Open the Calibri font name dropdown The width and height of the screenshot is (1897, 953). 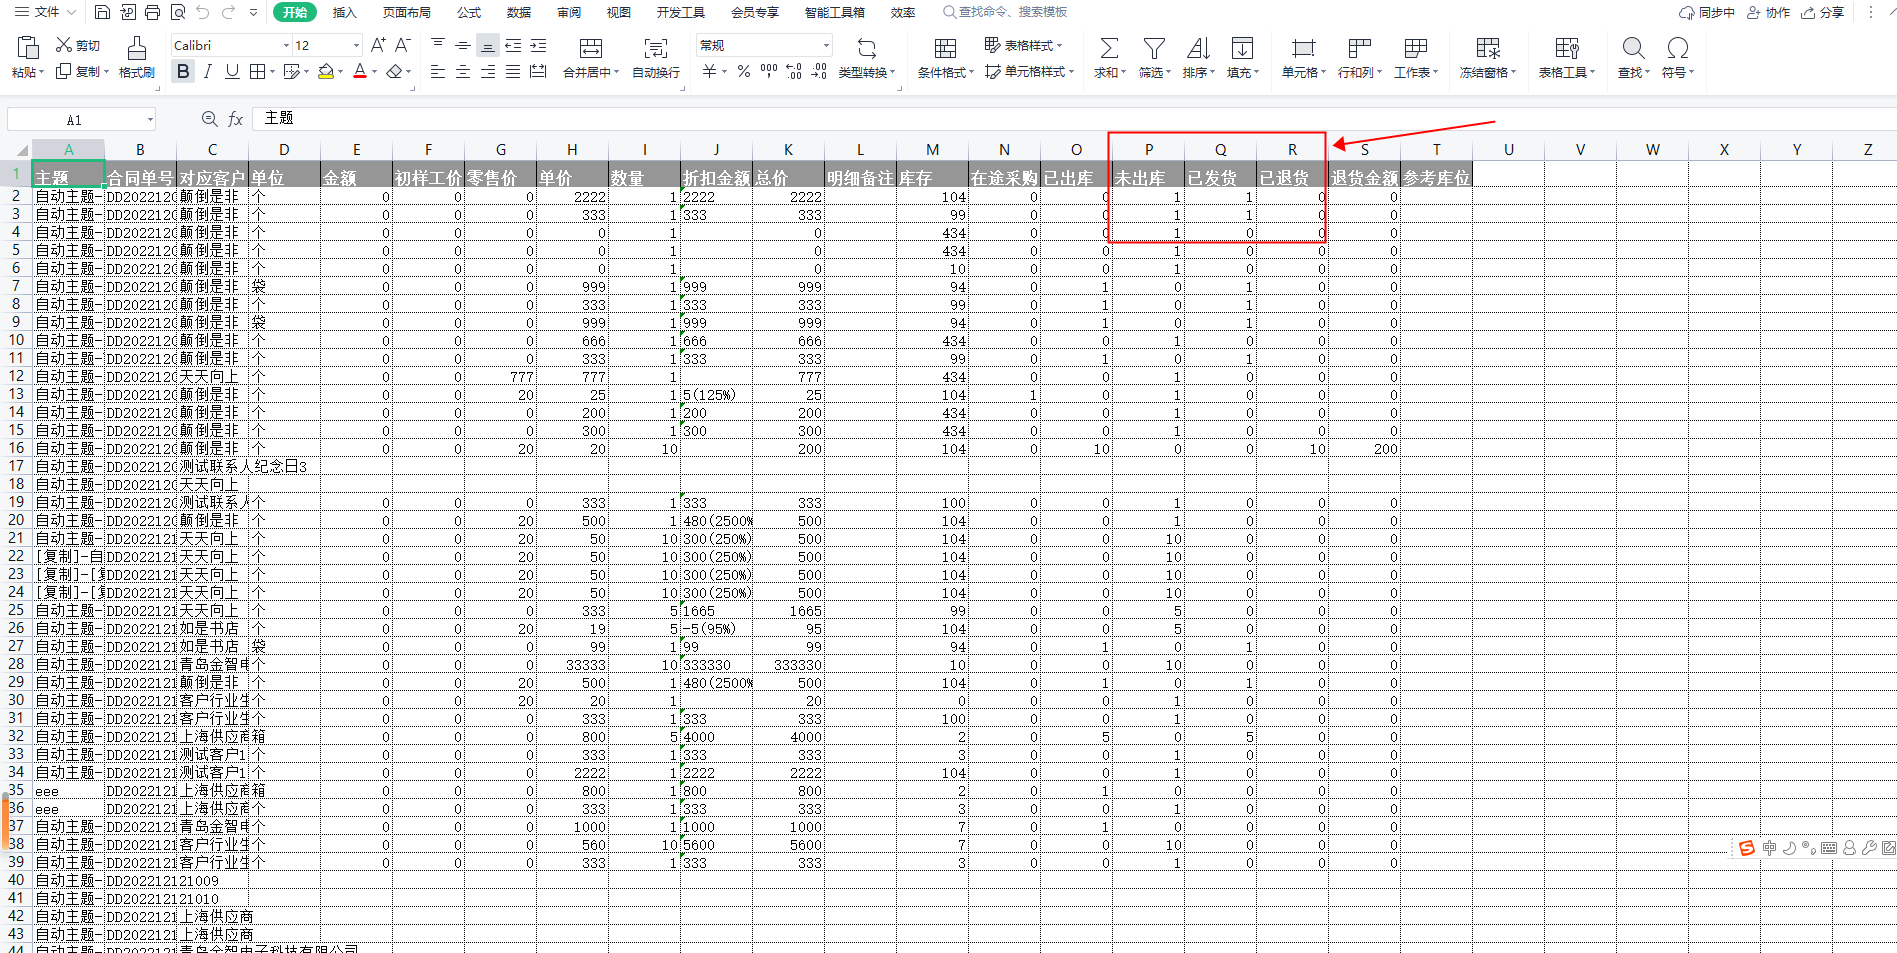pos(286,45)
